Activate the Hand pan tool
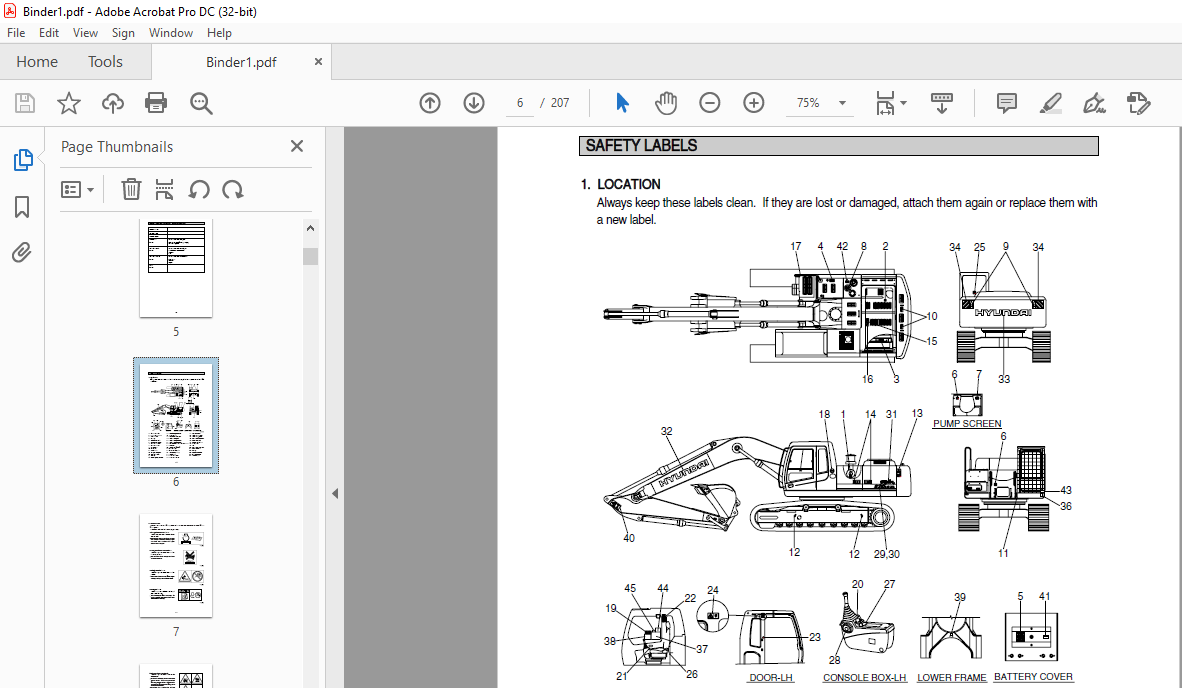The height and width of the screenshot is (688, 1182). click(x=666, y=103)
